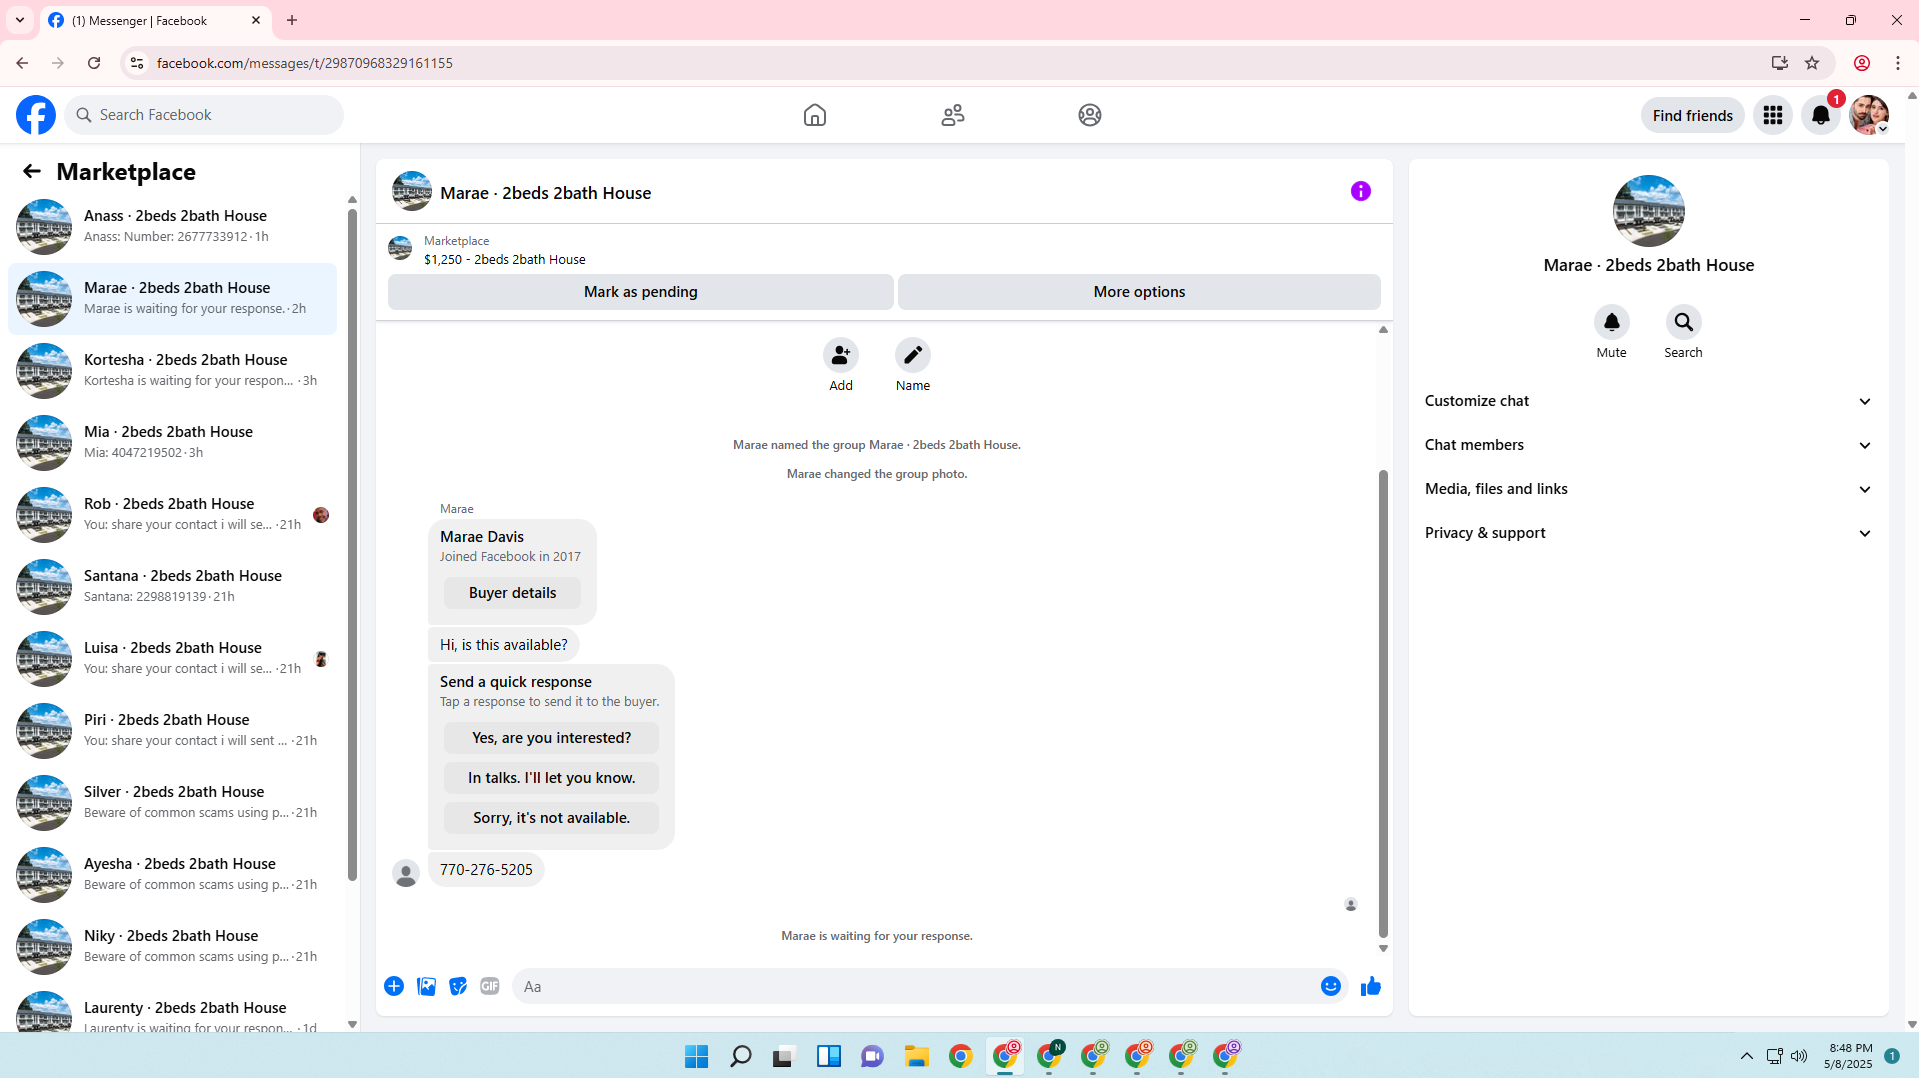Viewport: 1919px width, 1078px height.
Task: Click the Facebook logo
Action: point(36,115)
